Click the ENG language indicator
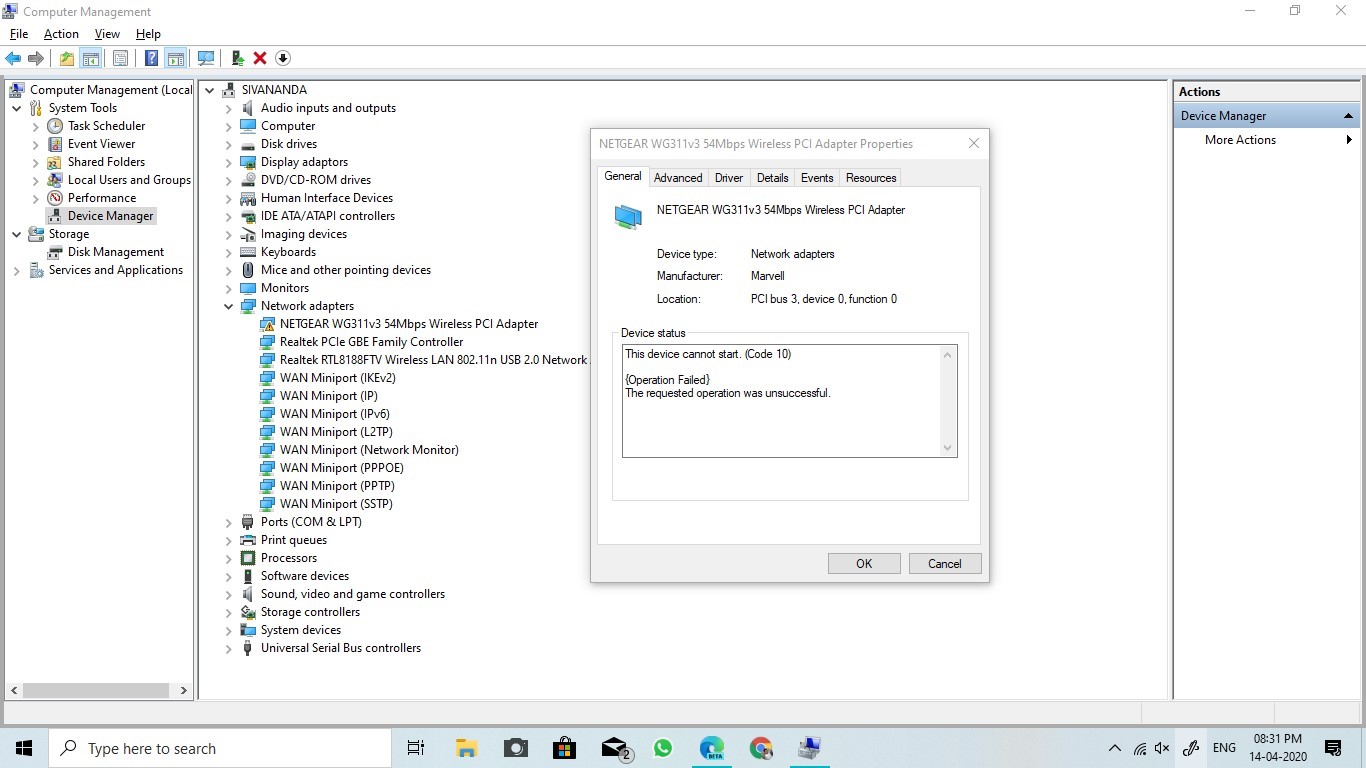Screen dimensions: 1366x768 [1224, 748]
